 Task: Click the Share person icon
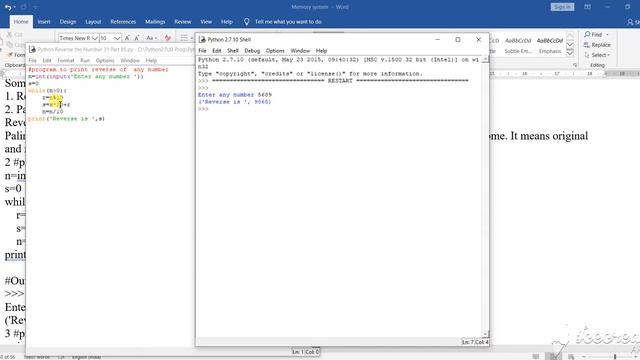630,22
